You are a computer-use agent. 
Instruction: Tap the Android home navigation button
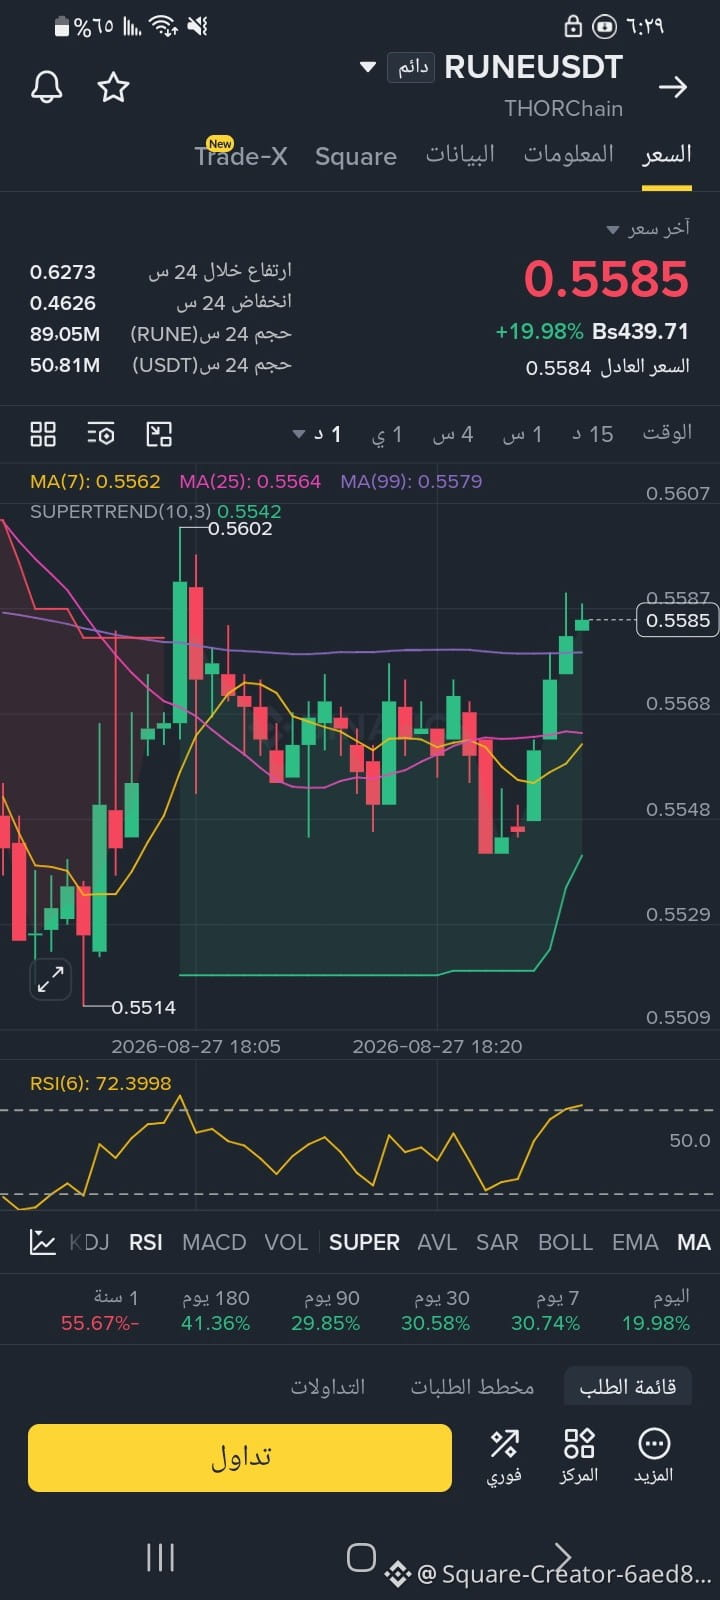coord(361,1557)
